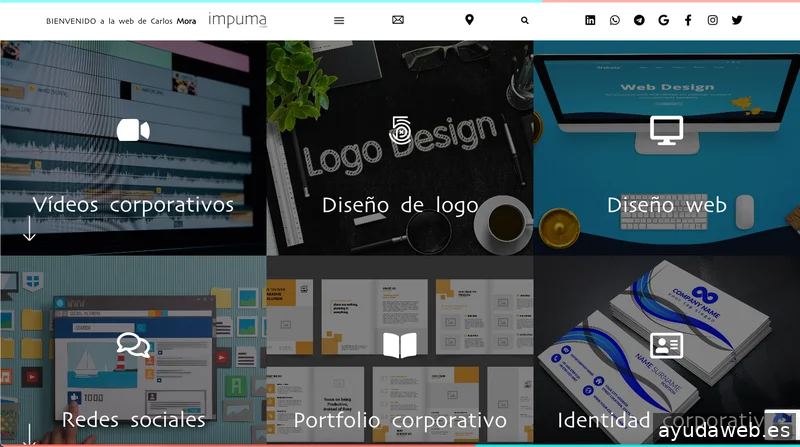The image size is (800, 447).
Task: Click the impuma logo
Action: pyautogui.click(x=237, y=19)
